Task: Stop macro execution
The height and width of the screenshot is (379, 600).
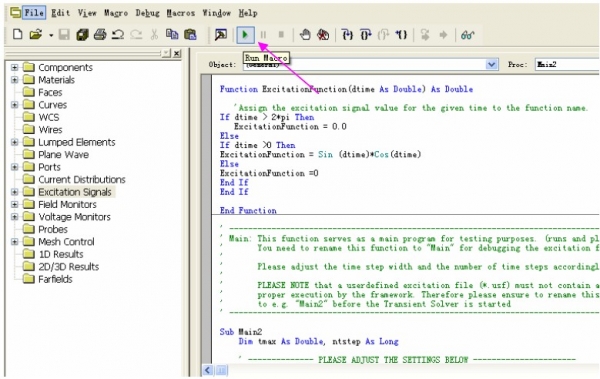Action: (281, 35)
